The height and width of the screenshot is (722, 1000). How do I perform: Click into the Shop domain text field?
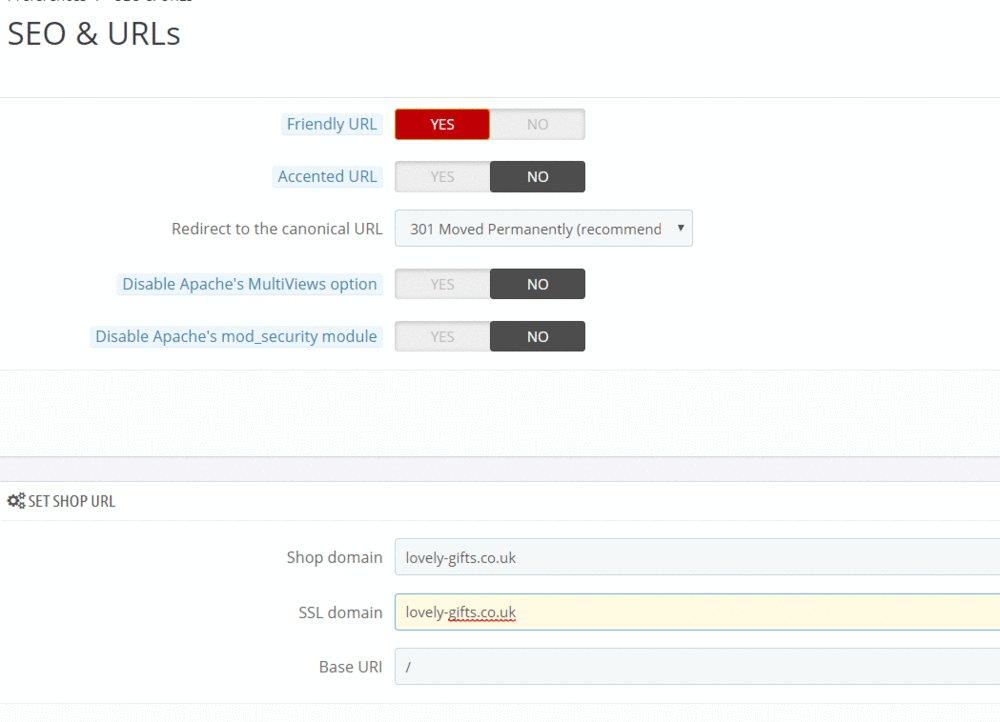pos(696,557)
